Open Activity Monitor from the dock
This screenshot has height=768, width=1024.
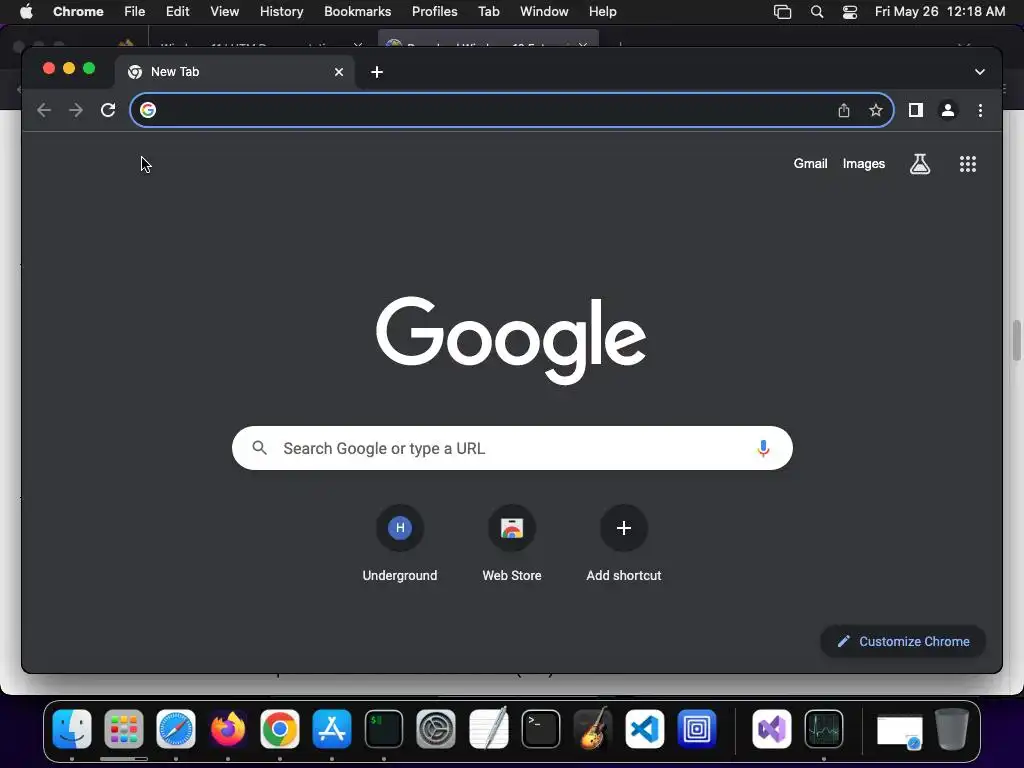(824, 729)
